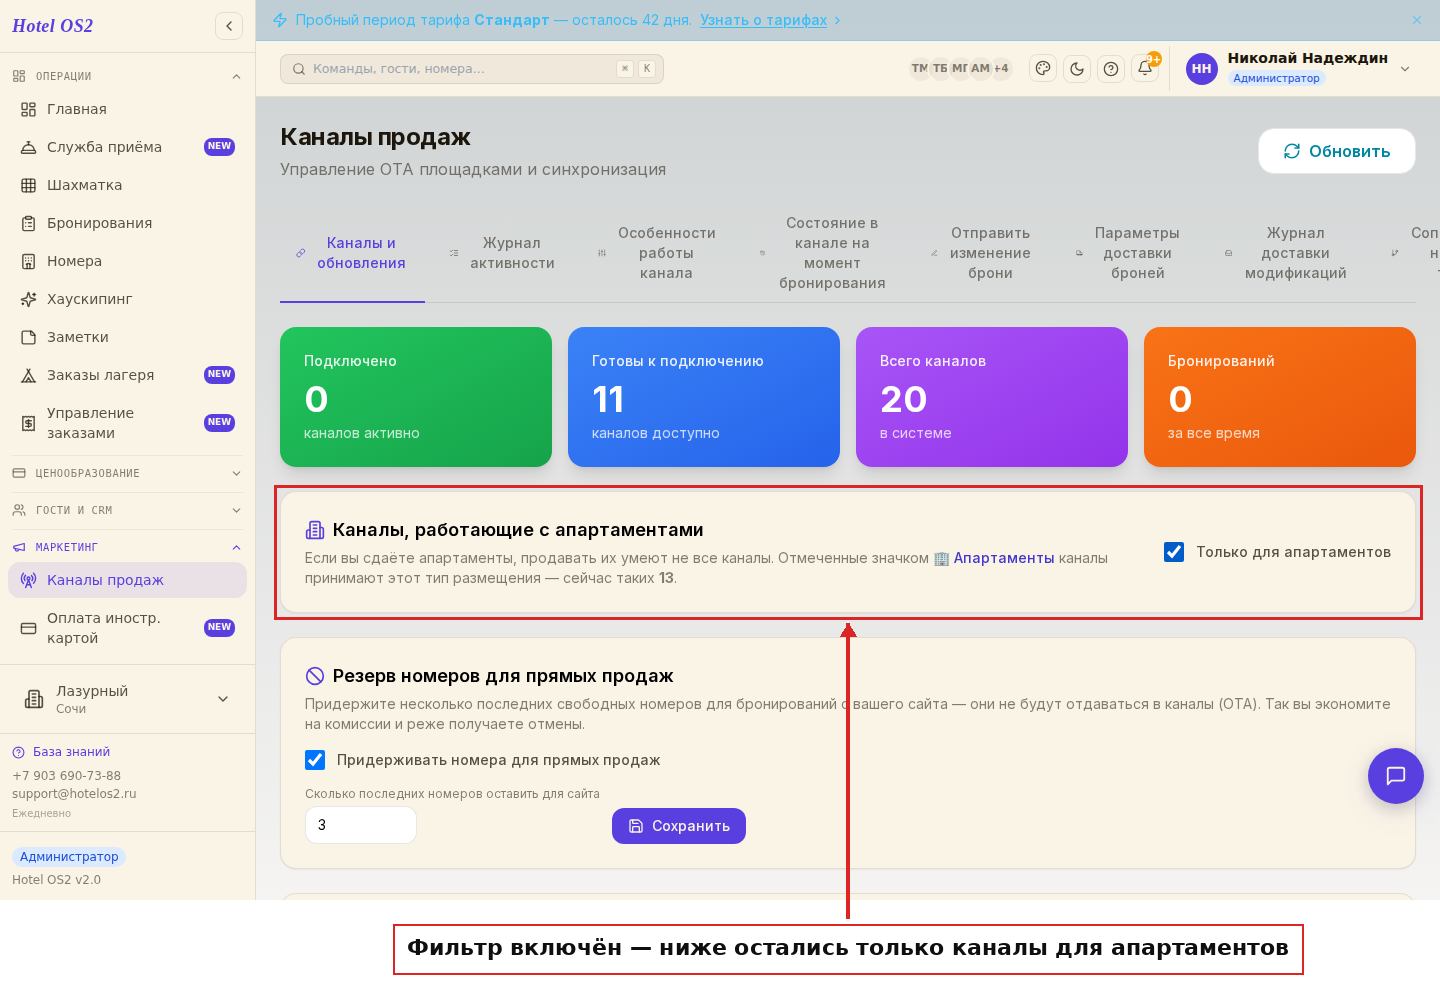Select the Журнал активности tab
1440x998 pixels.
503,253
